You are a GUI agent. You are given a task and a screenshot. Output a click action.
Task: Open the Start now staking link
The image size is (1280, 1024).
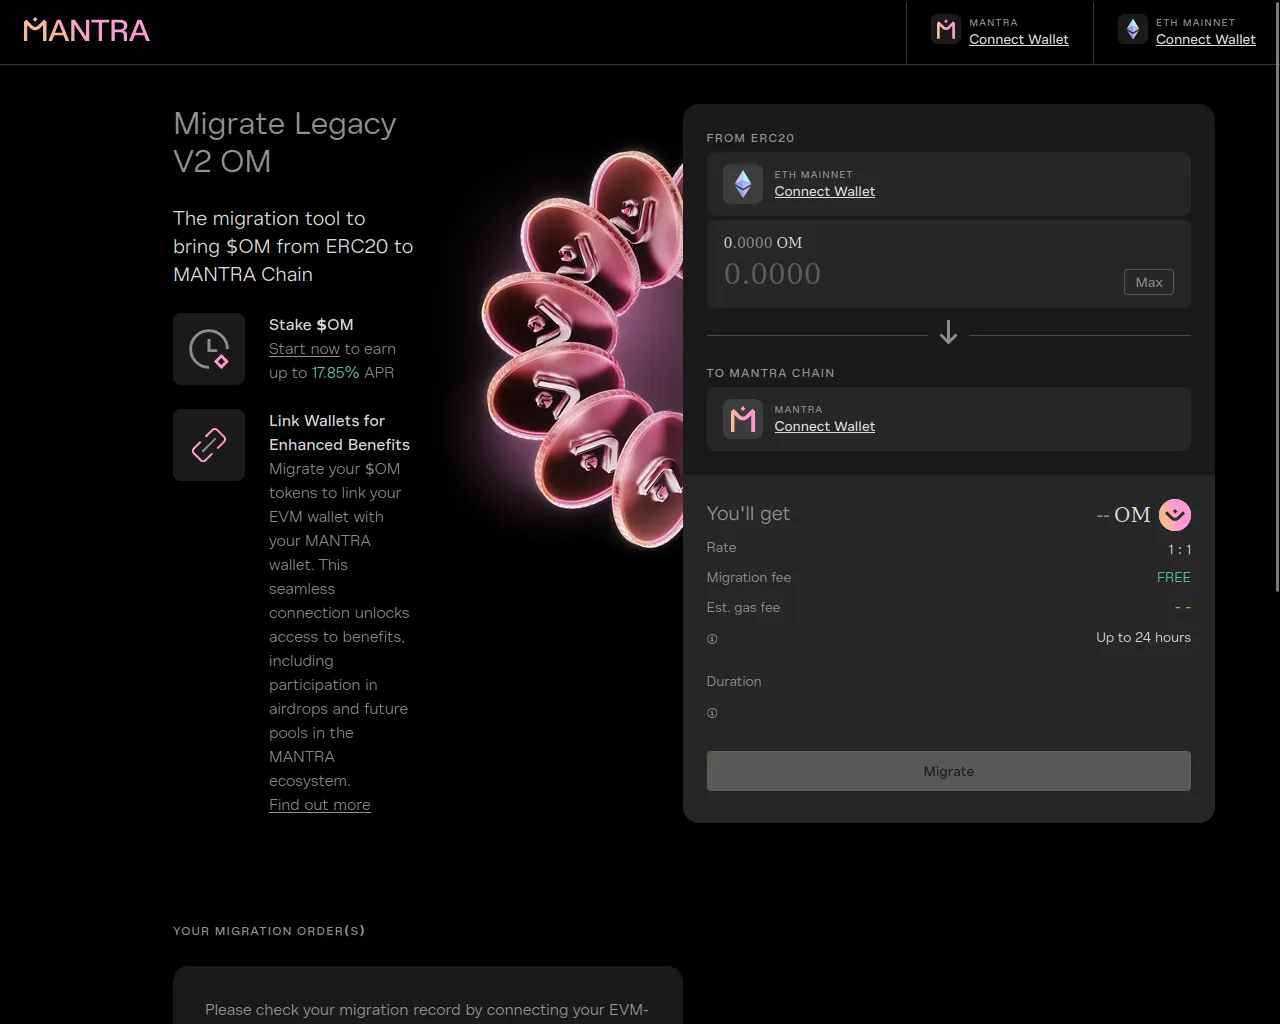click(x=304, y=349)
